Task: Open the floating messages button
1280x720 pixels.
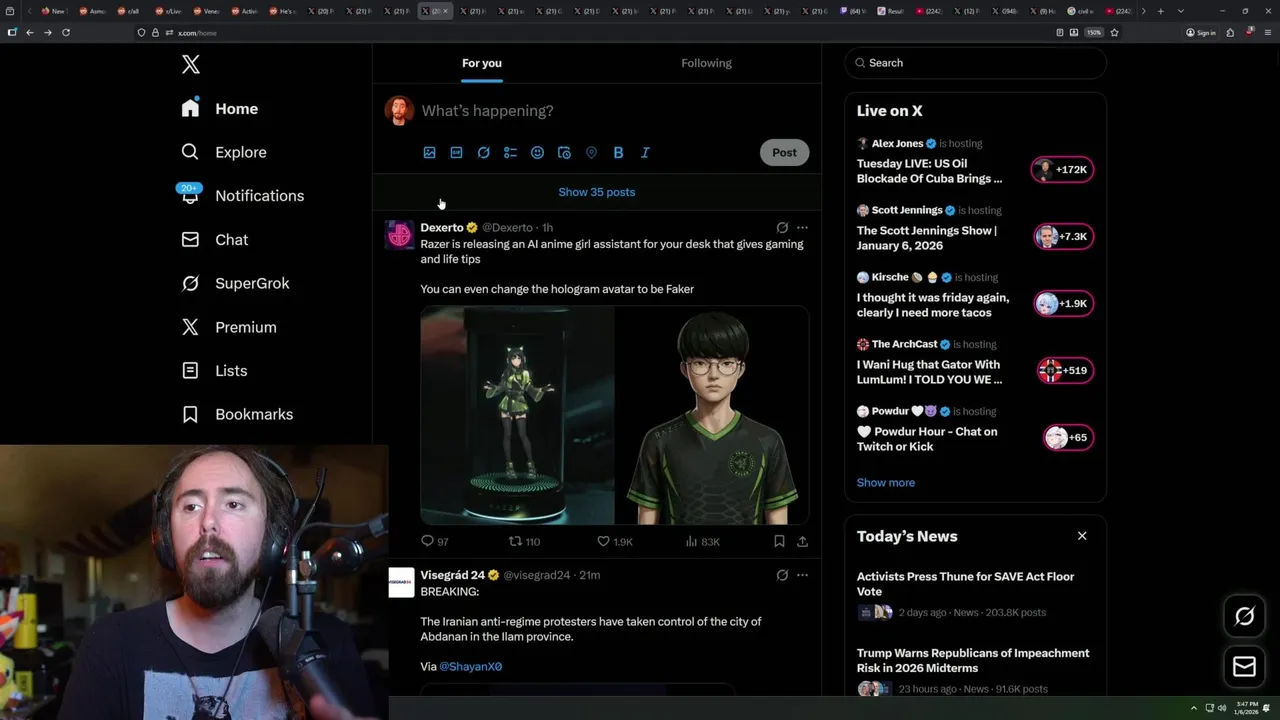Action: 1245,667
